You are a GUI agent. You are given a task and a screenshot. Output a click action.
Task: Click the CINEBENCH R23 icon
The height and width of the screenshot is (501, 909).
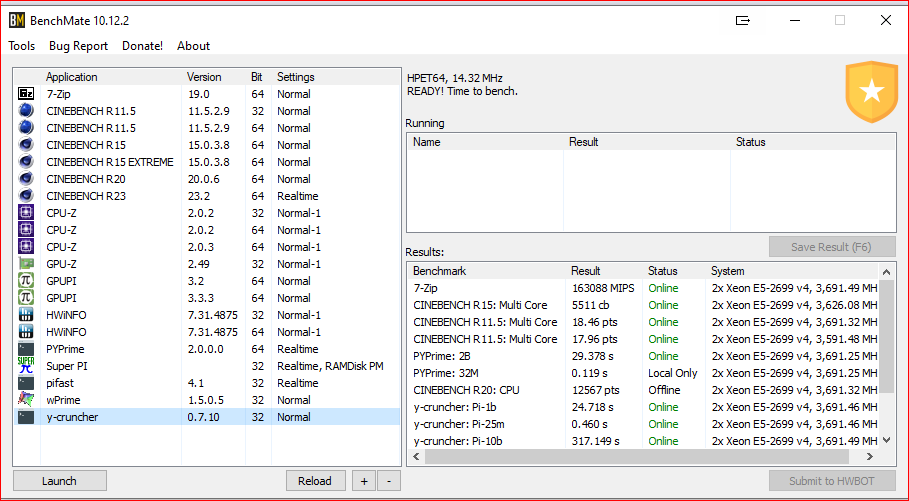(26, 196)
